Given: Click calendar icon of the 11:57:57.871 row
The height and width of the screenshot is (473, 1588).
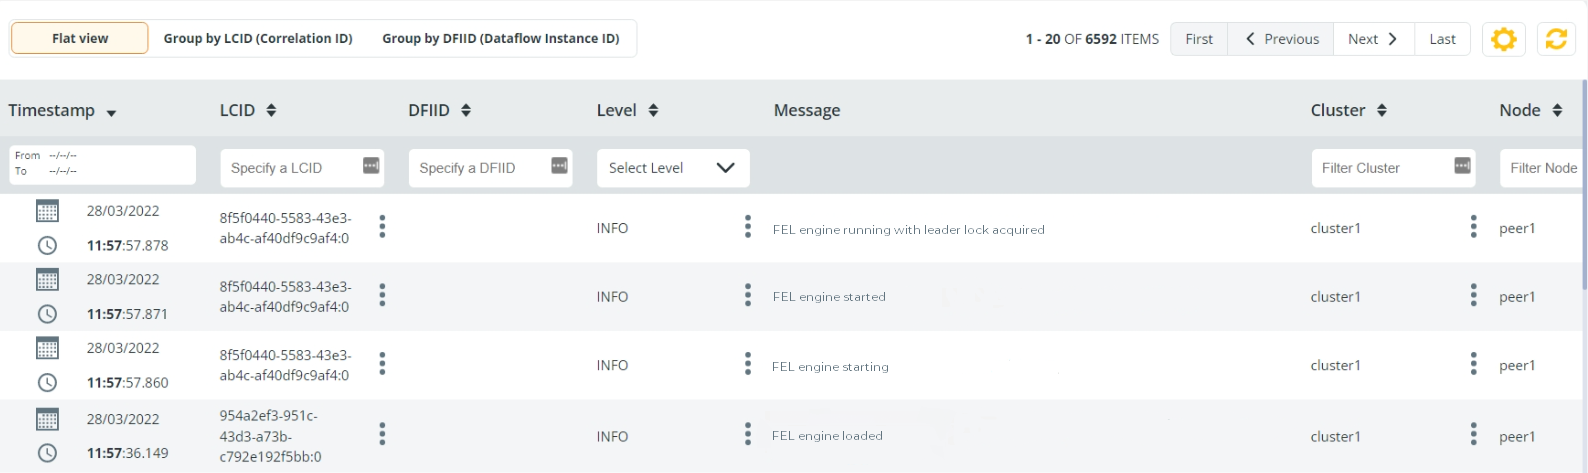Looking at the screenshot, I should click(47, 279).
